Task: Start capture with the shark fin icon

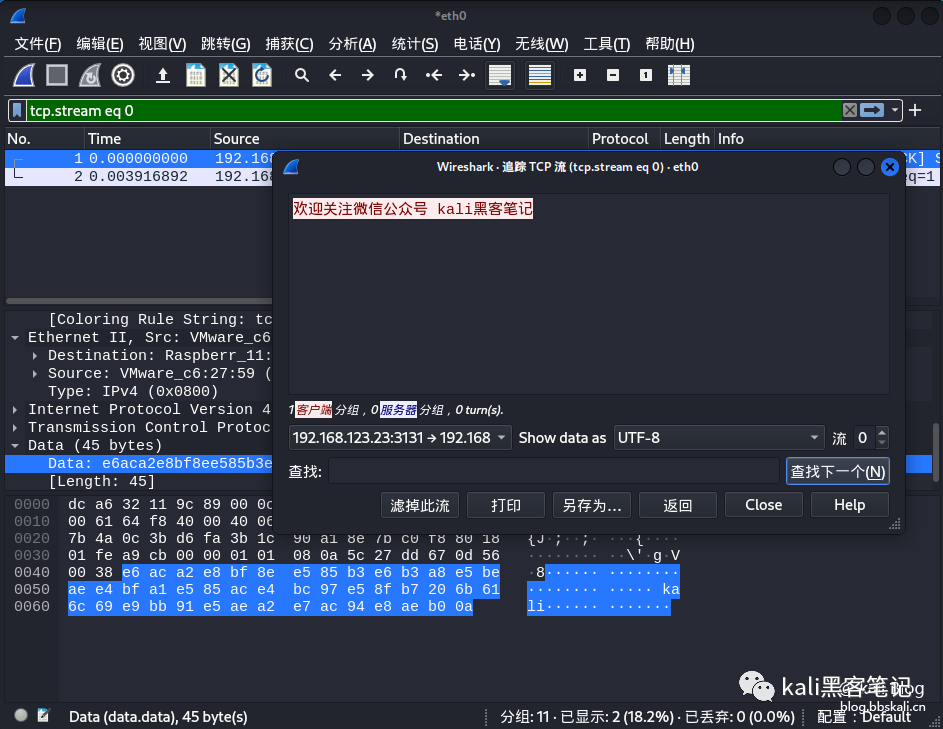Action: pyautogui.click(x=24, y=75)
